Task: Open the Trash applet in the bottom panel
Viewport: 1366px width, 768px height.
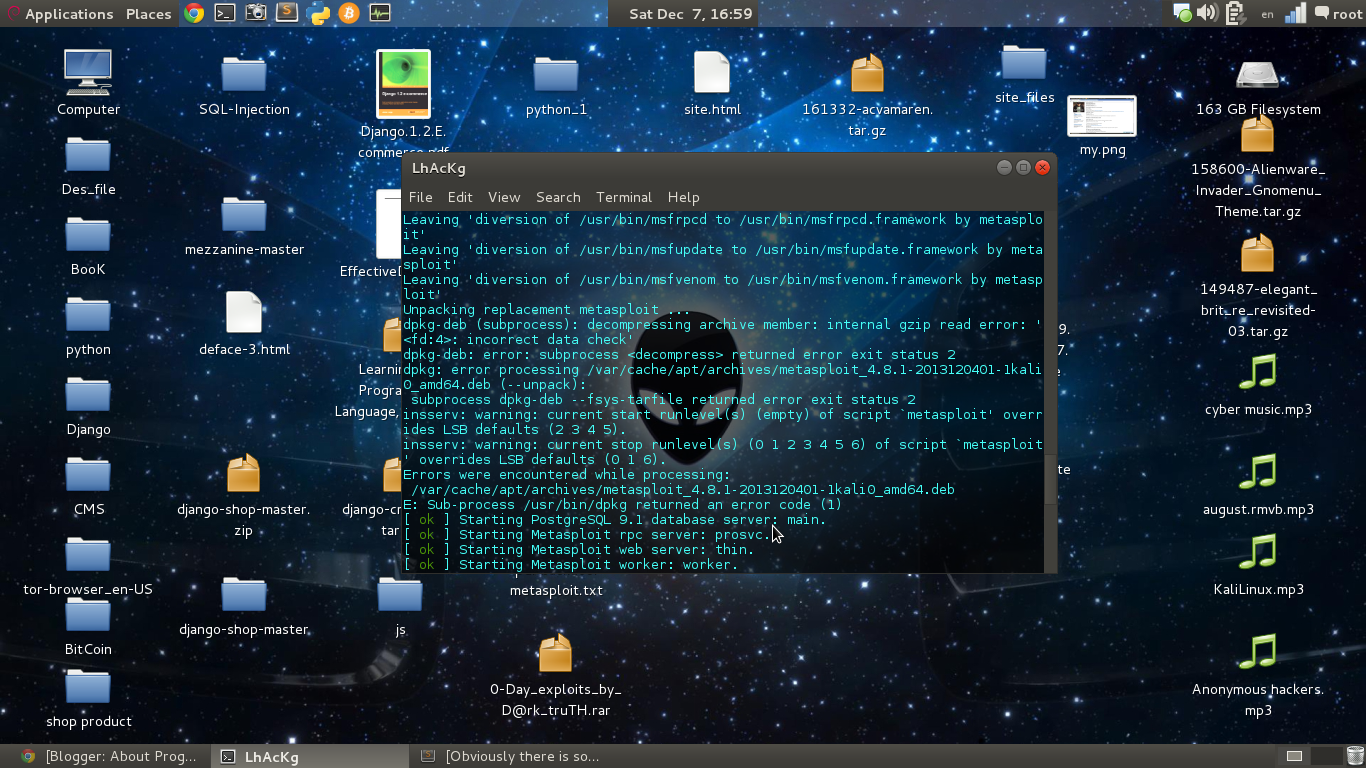Action: tap(1354, 756)
